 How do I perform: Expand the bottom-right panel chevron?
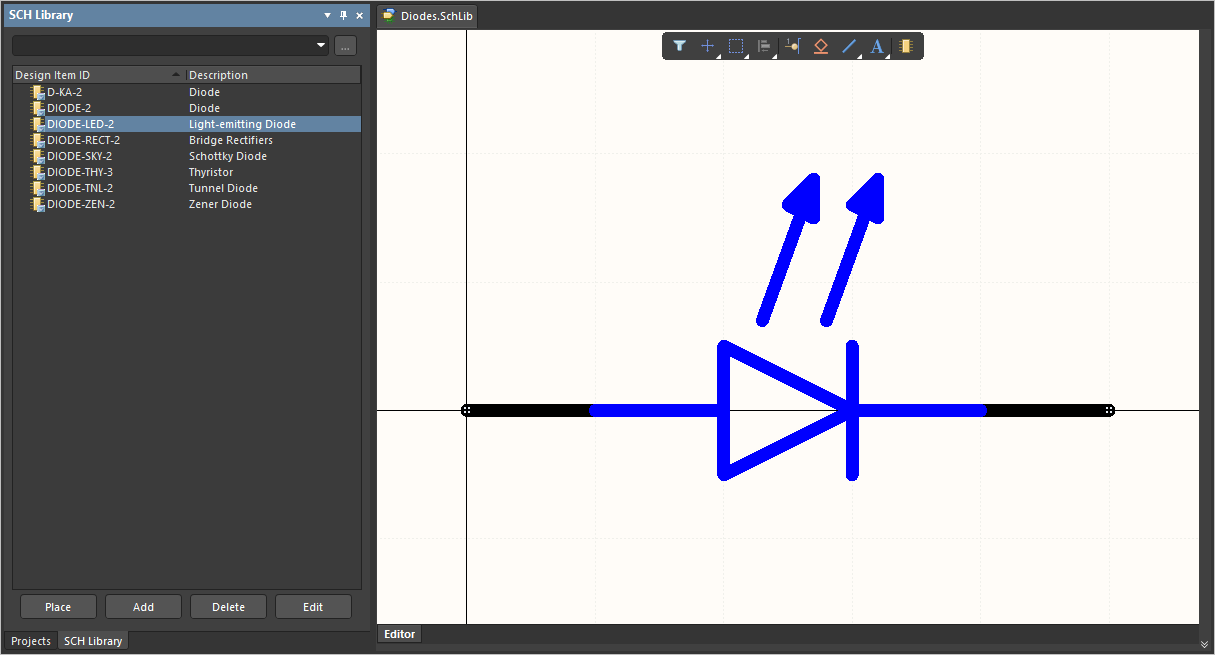[1204, 643]
